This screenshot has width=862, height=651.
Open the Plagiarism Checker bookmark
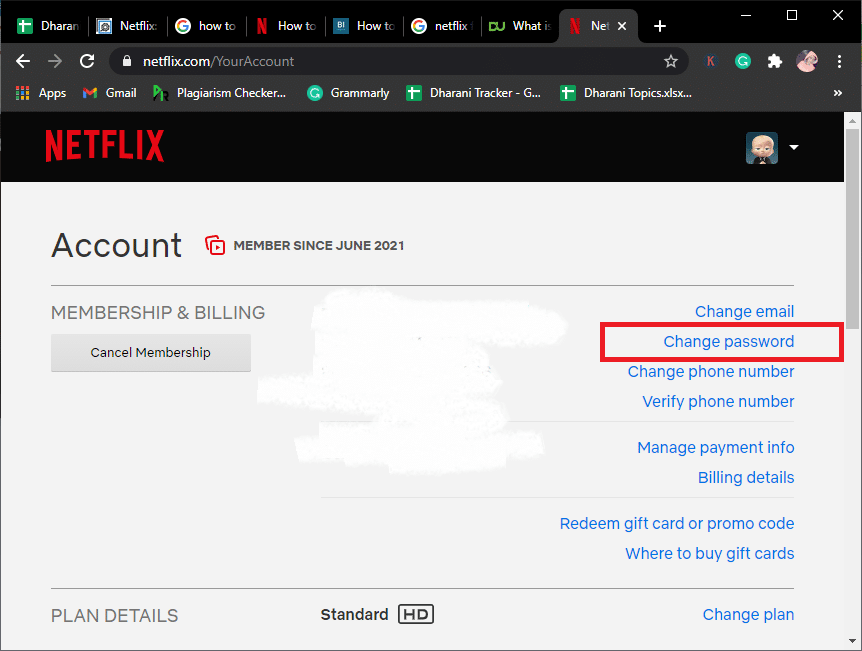click(219, 93)
